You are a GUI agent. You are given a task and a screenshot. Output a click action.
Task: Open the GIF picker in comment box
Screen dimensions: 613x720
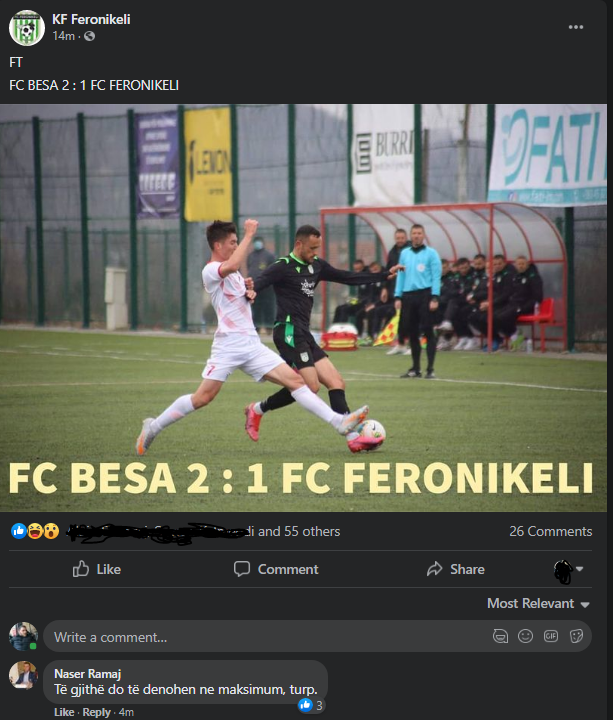[551, 636]
